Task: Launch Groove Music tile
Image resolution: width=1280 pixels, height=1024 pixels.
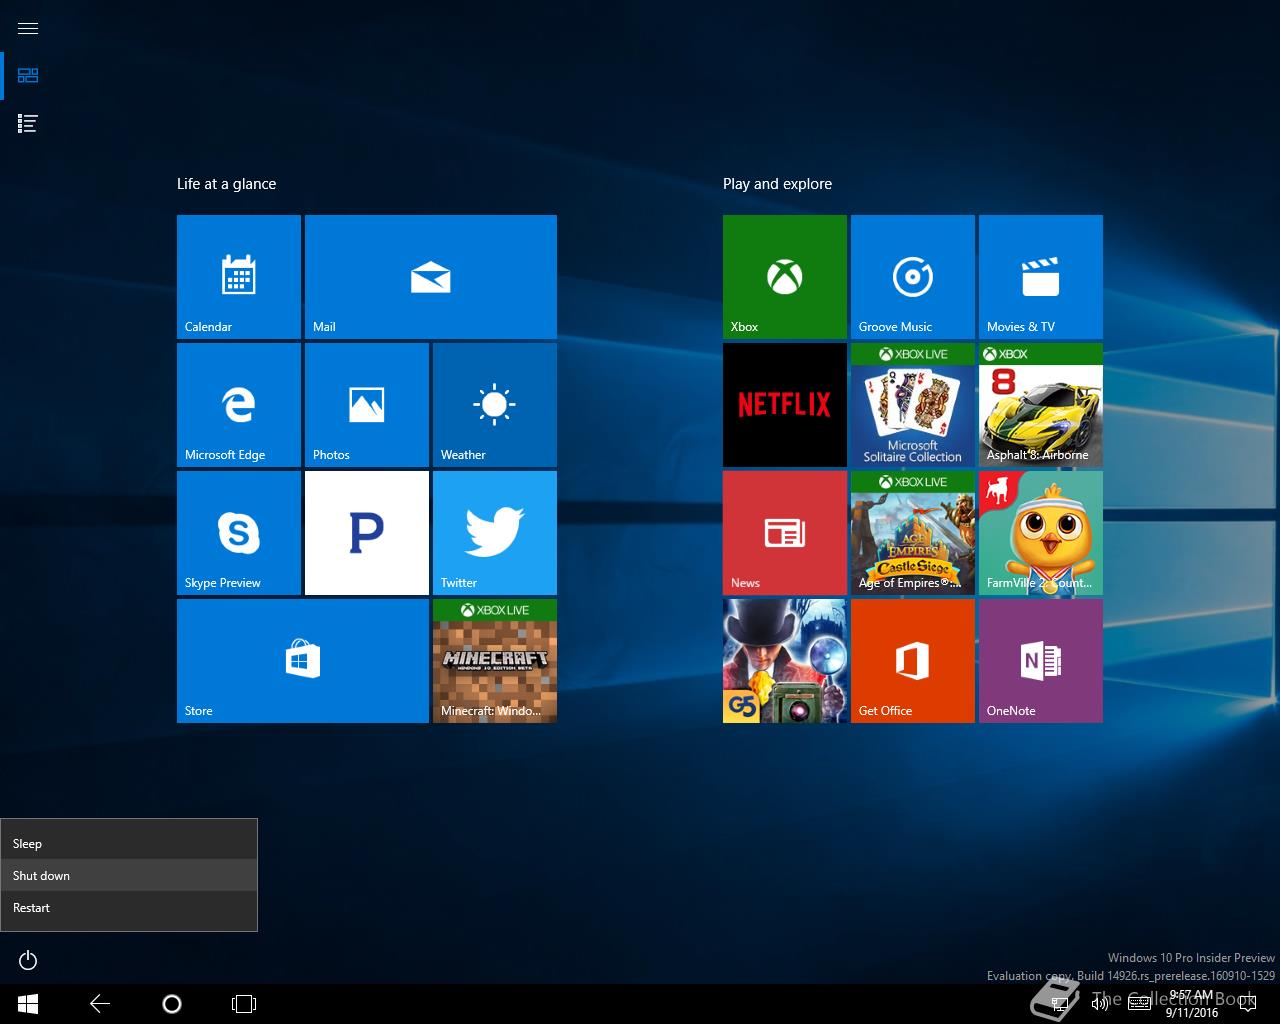Action: pos(912,277)
